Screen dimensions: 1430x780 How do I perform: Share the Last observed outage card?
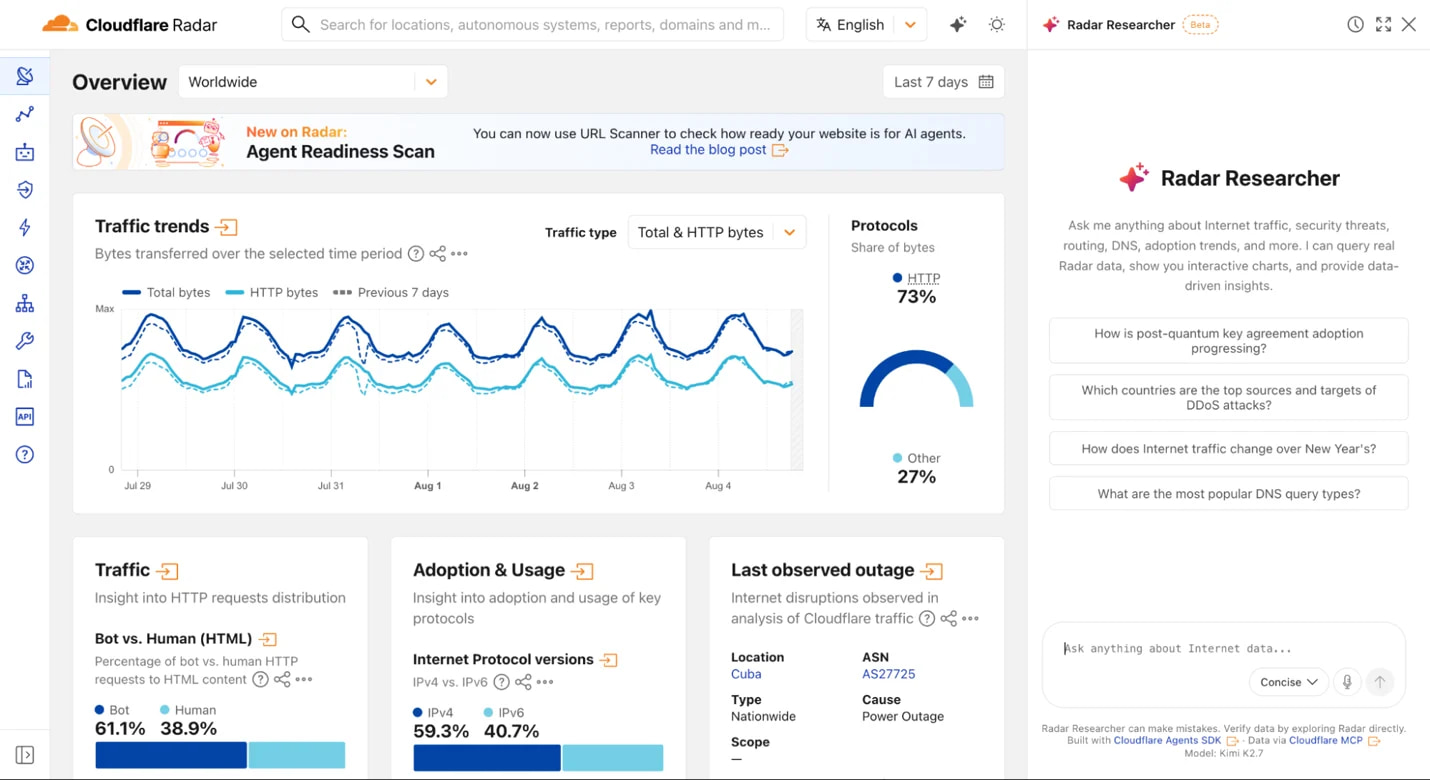pos(949,619)
